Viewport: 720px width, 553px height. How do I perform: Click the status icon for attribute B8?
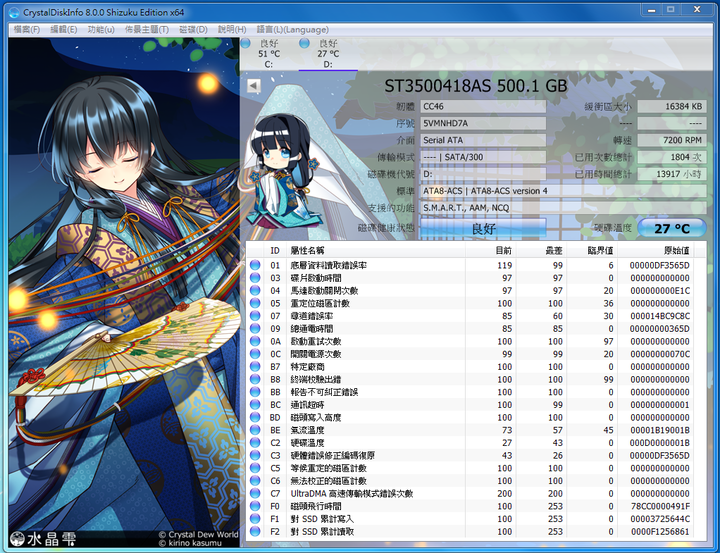255,379
